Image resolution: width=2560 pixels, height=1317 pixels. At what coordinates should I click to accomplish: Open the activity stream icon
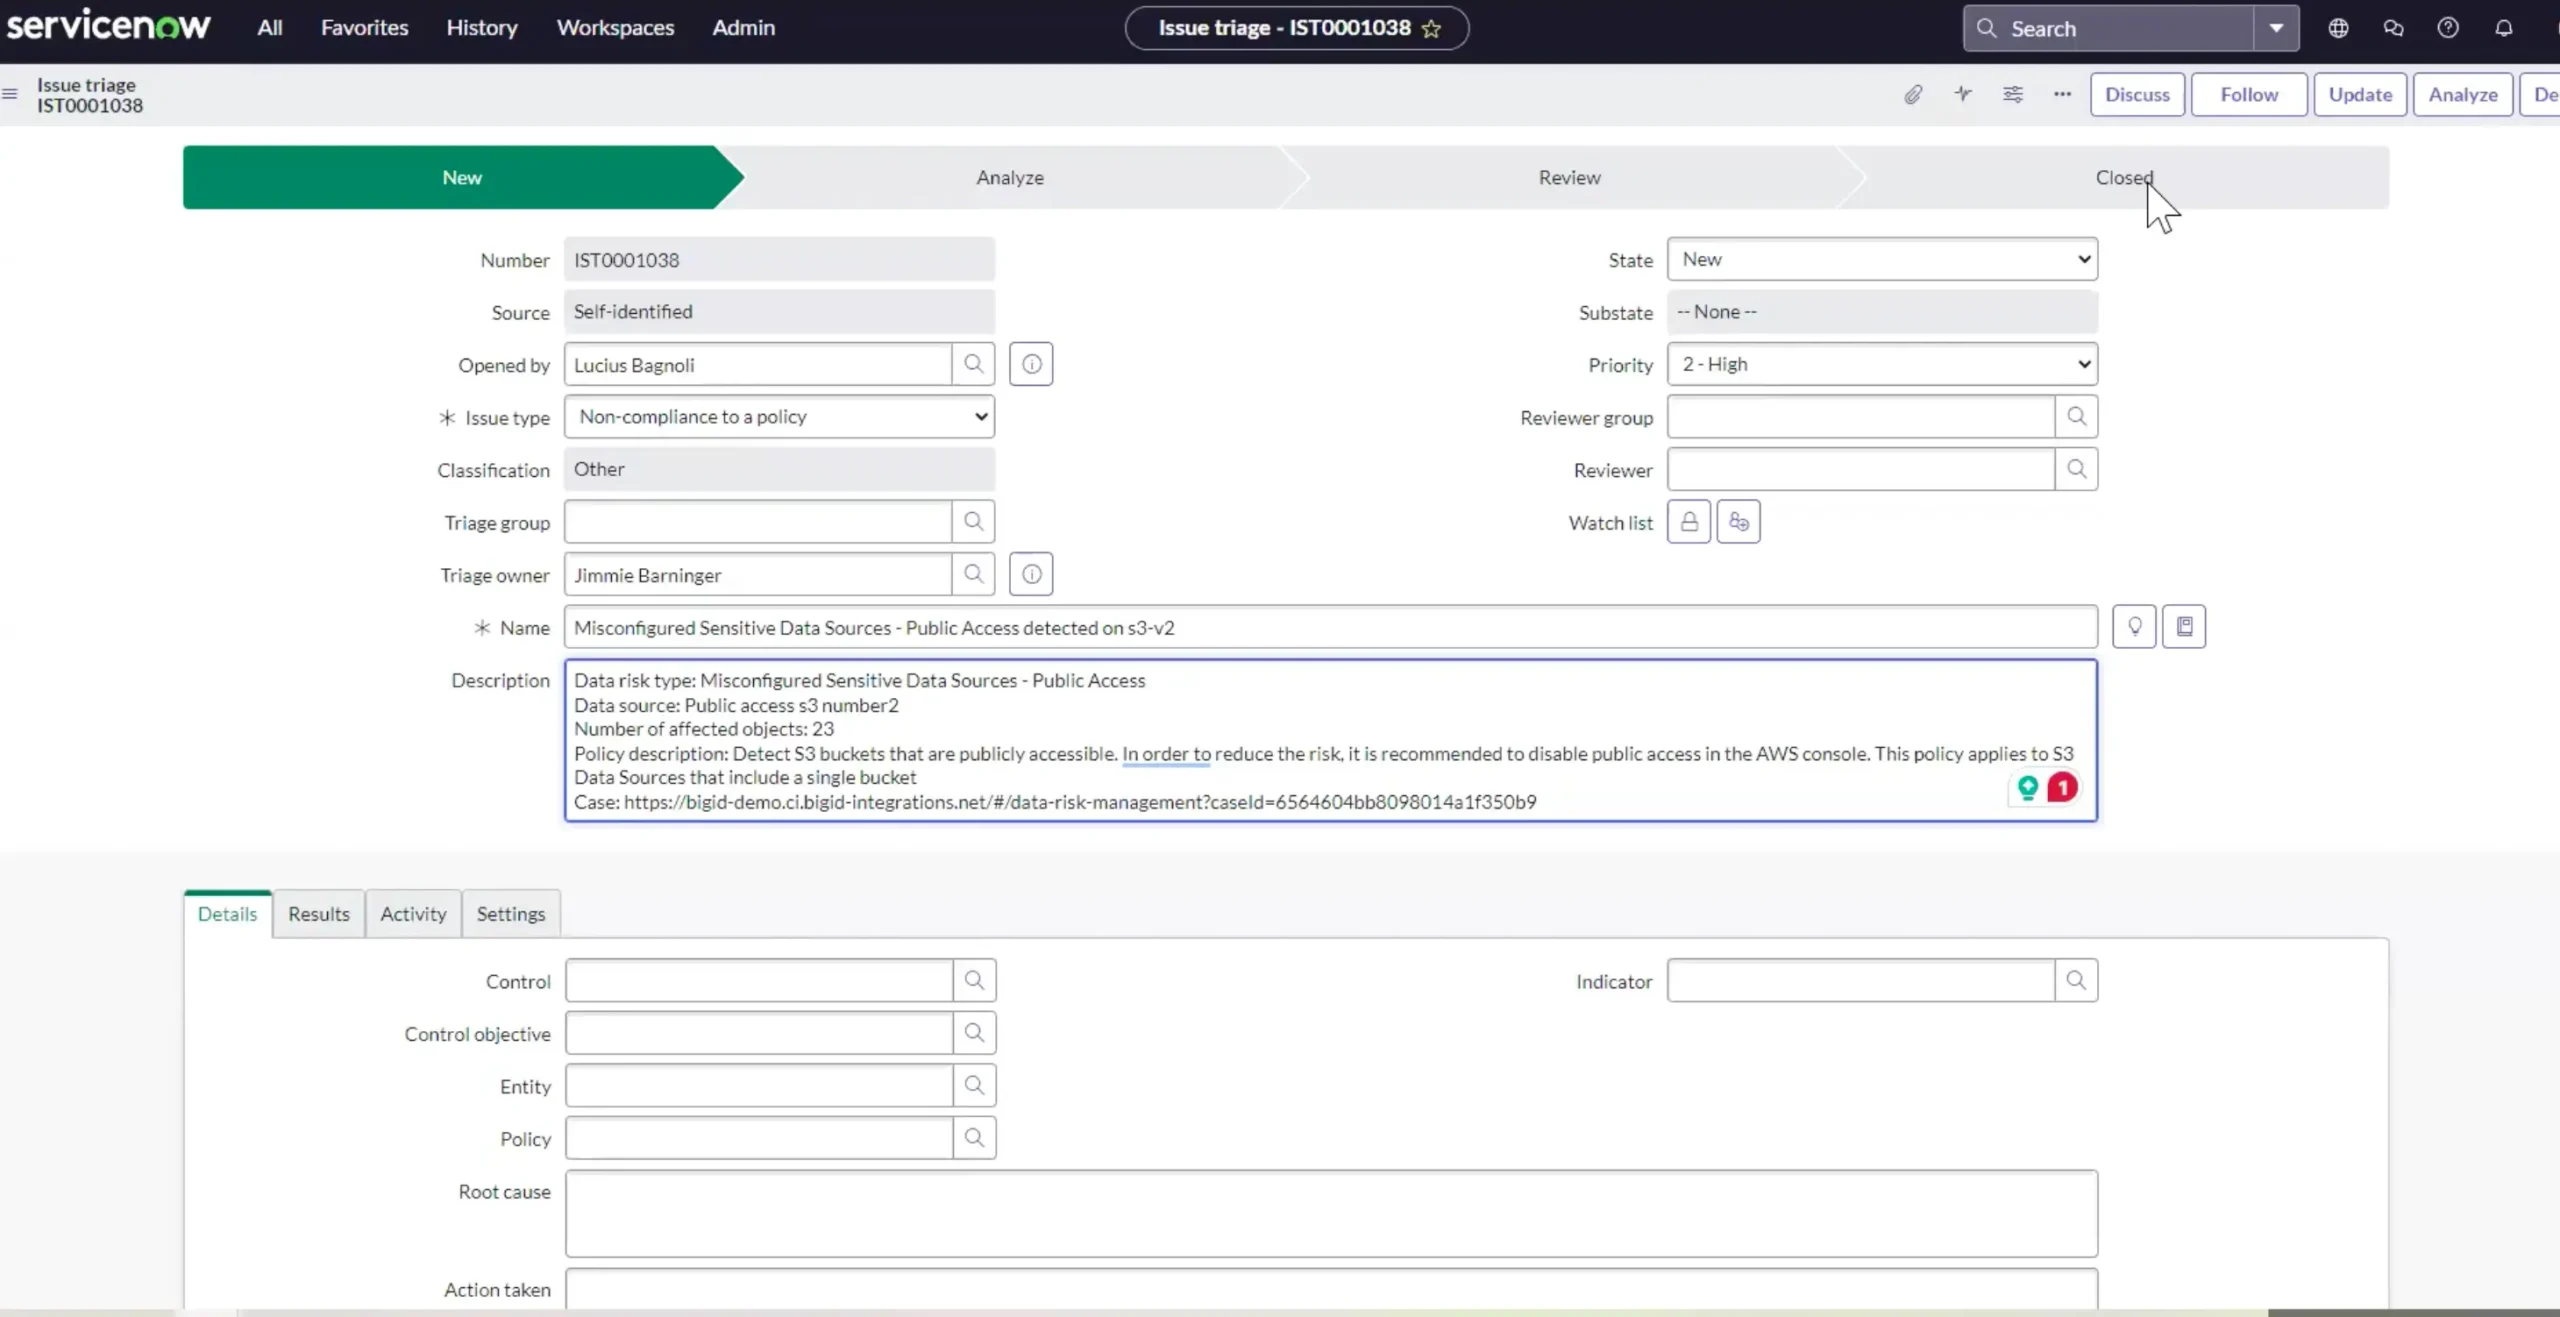click(1963, 94)
